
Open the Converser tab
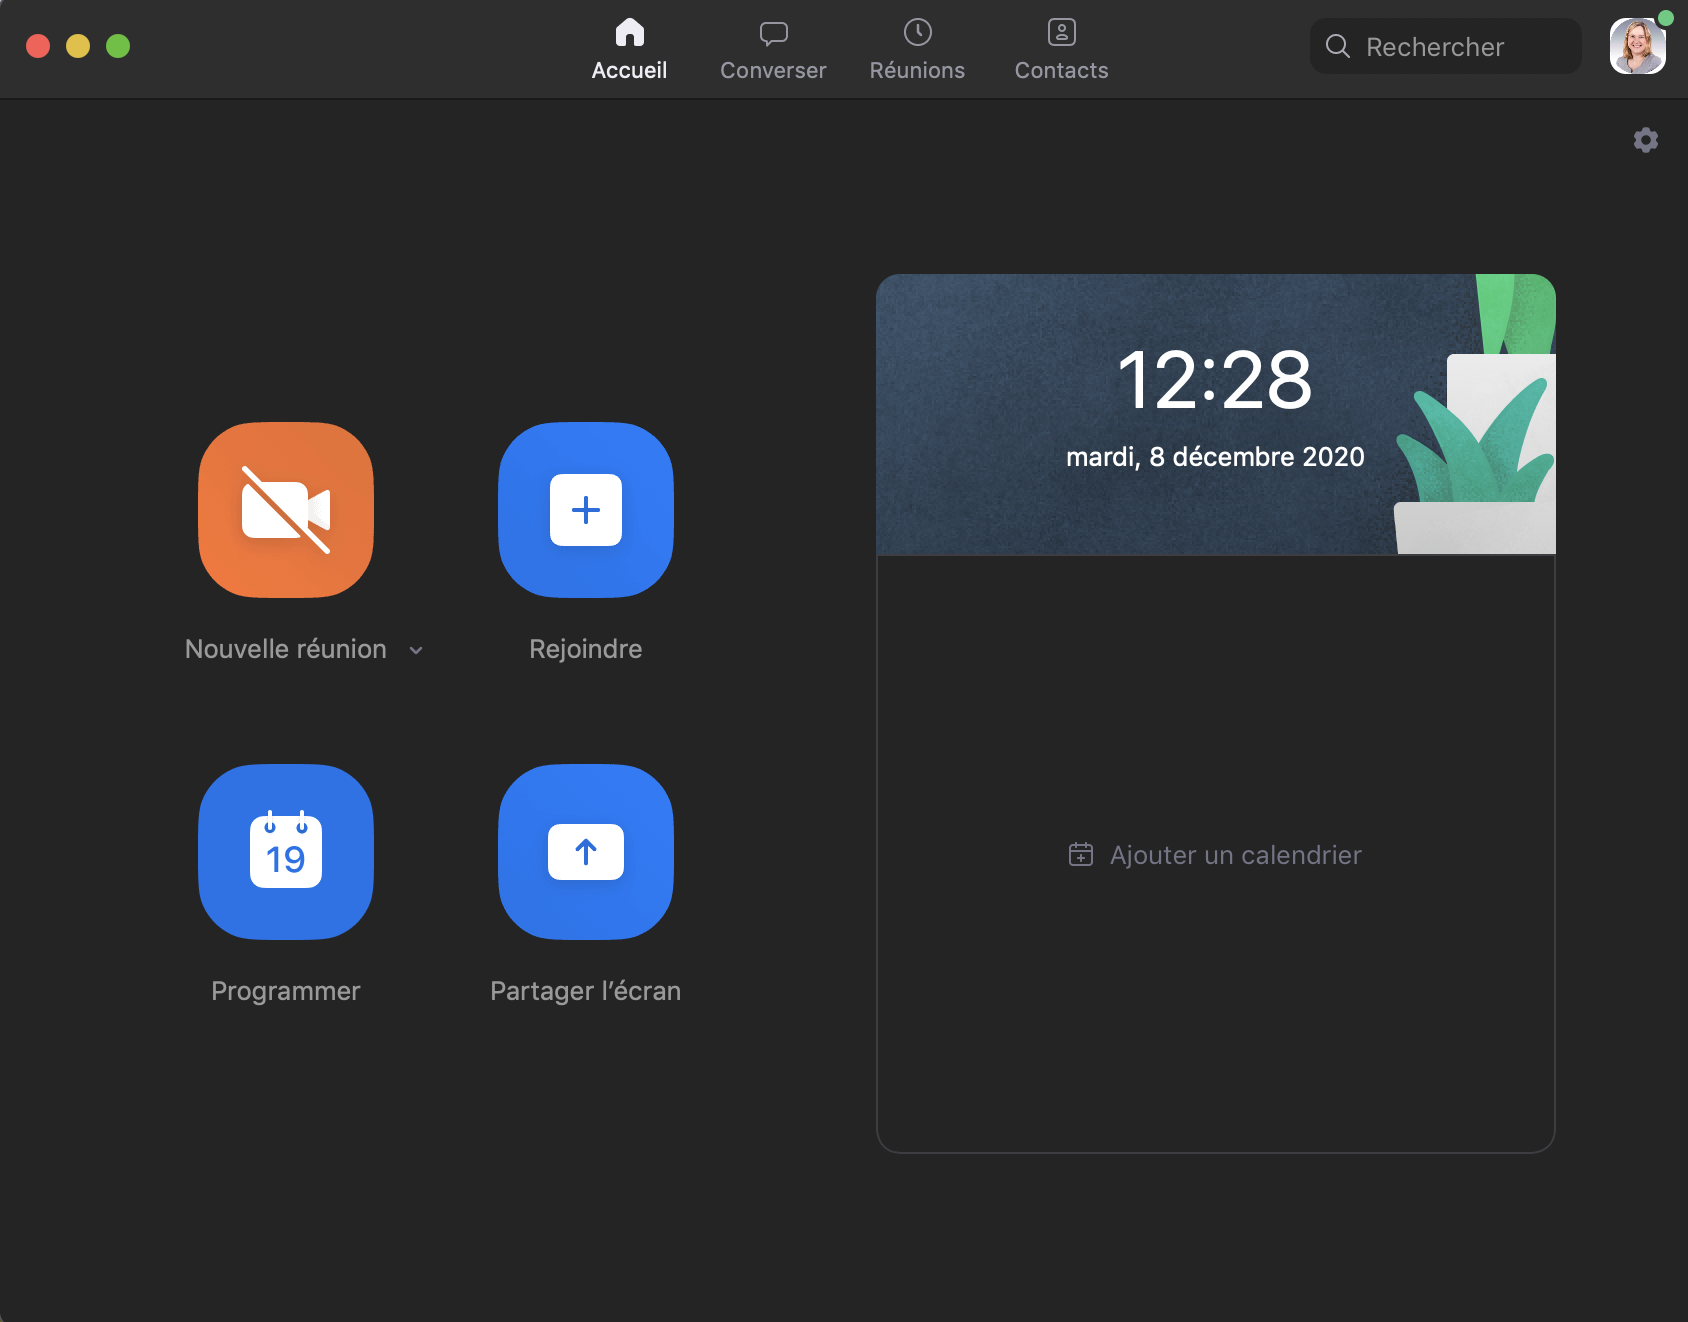(773, 49)
